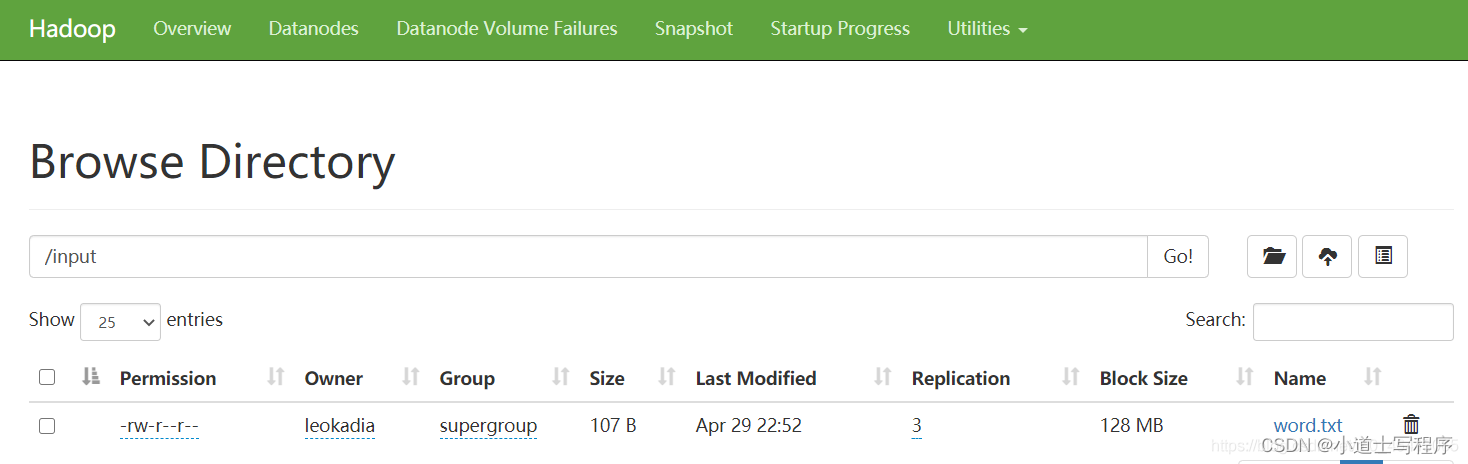
Task: Switch to the Startup Progress page
Action: pyautogui.click(x=840, y=29)
